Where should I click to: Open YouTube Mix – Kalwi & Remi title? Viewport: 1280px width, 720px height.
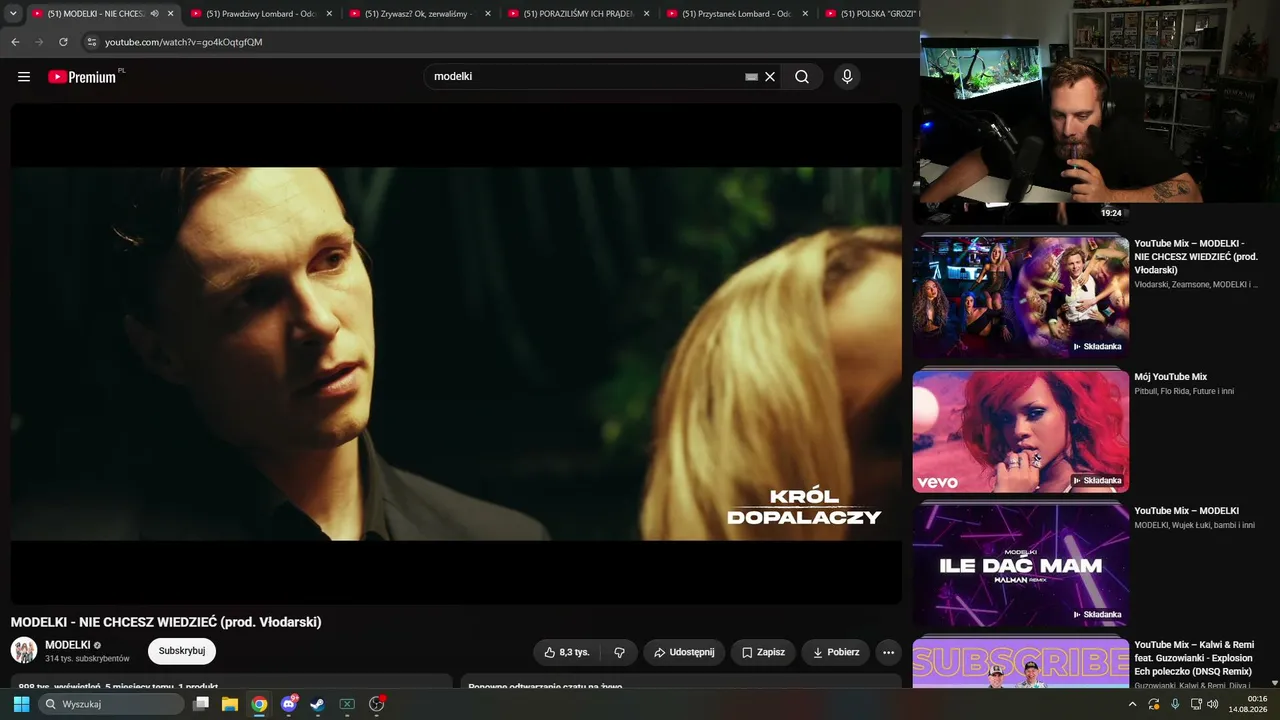[1194, 658]
